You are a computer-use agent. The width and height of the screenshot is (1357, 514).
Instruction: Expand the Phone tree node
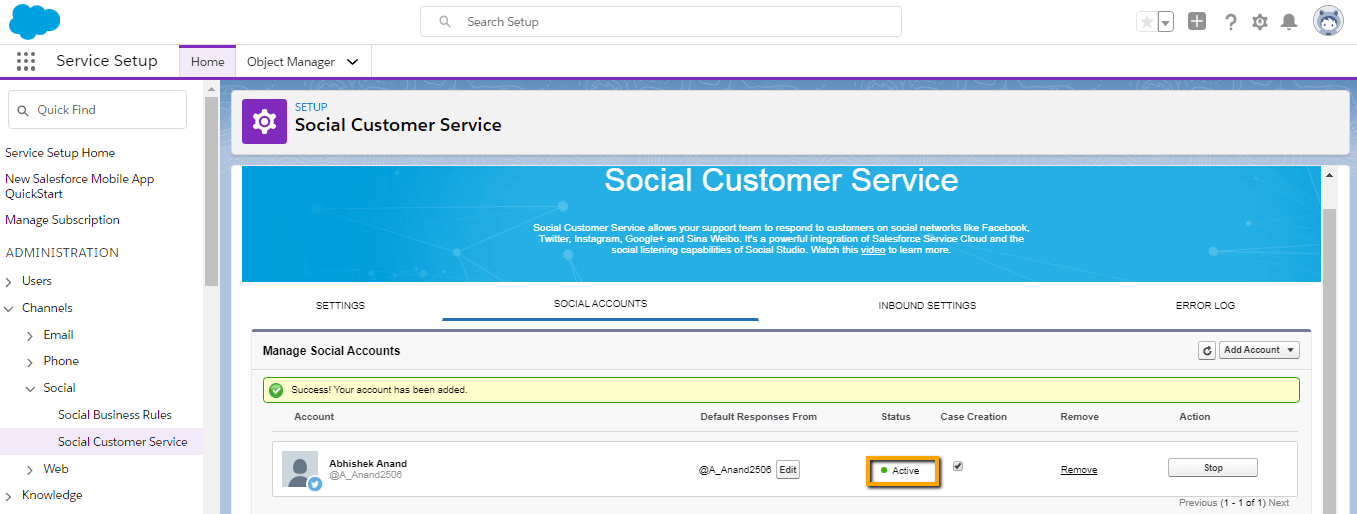(30, 362)
